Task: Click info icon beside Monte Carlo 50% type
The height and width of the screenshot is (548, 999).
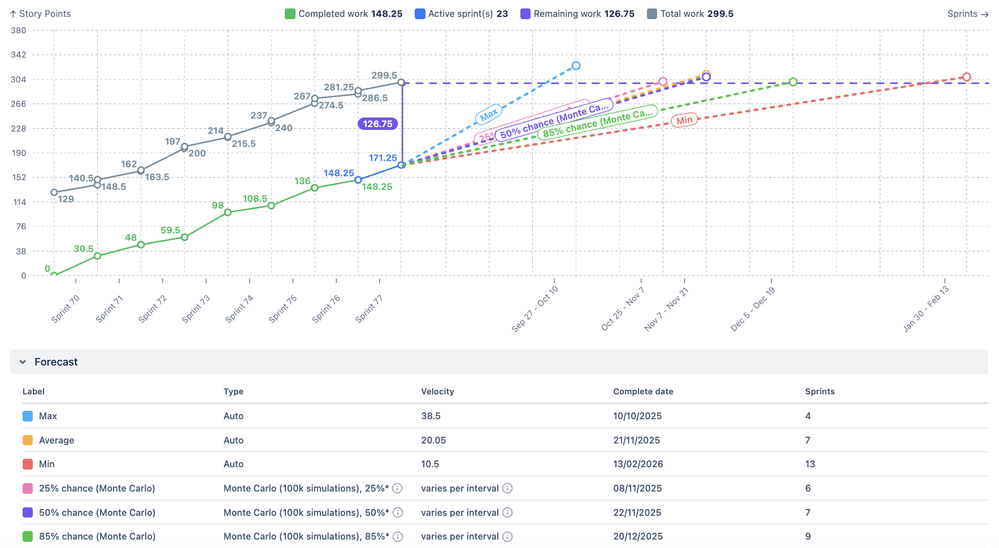Action: point(397,513)
